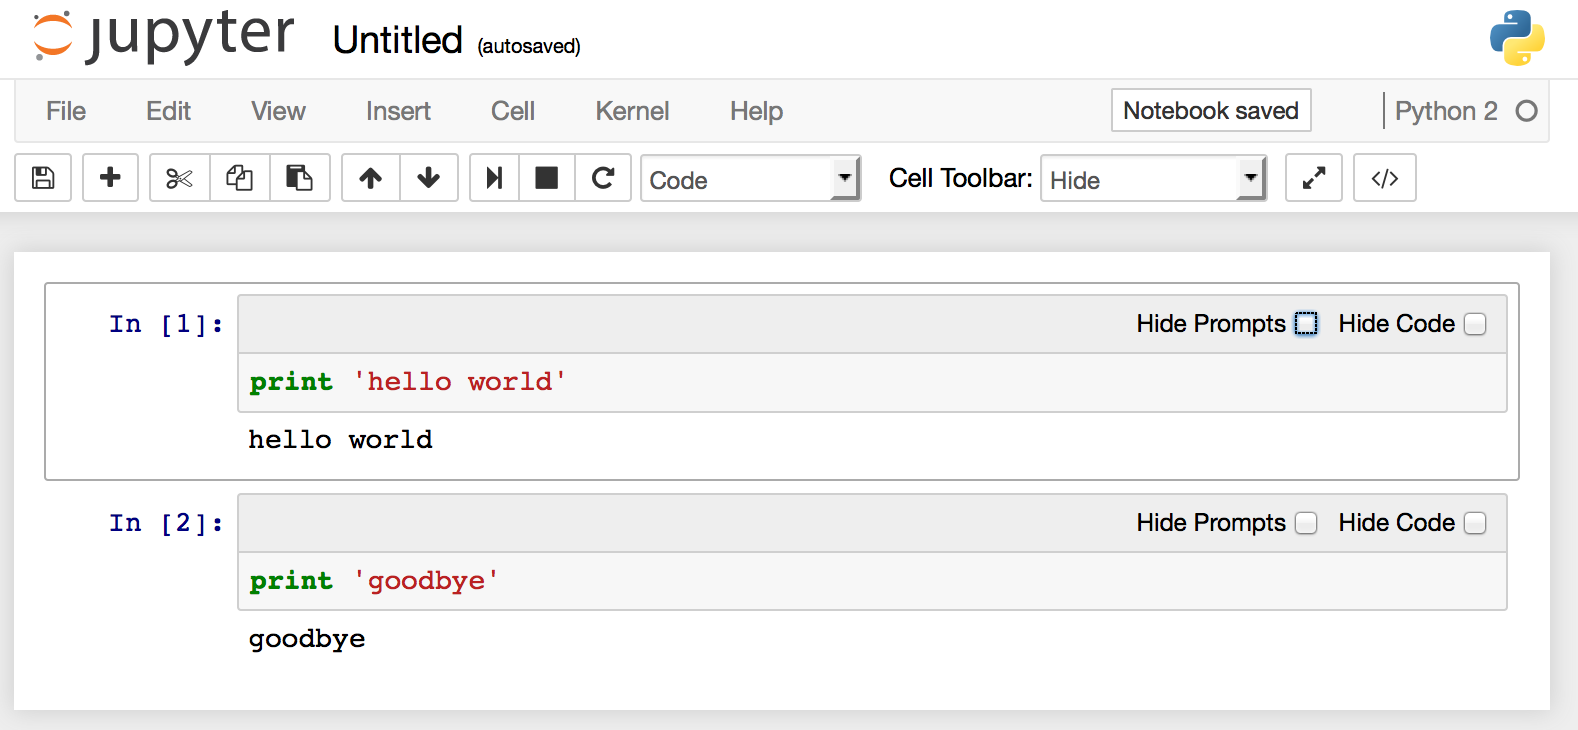The width and height of the screenshot is (1578, 730).
Task: Open the Edit menu
Action: (x=168, y=111)
